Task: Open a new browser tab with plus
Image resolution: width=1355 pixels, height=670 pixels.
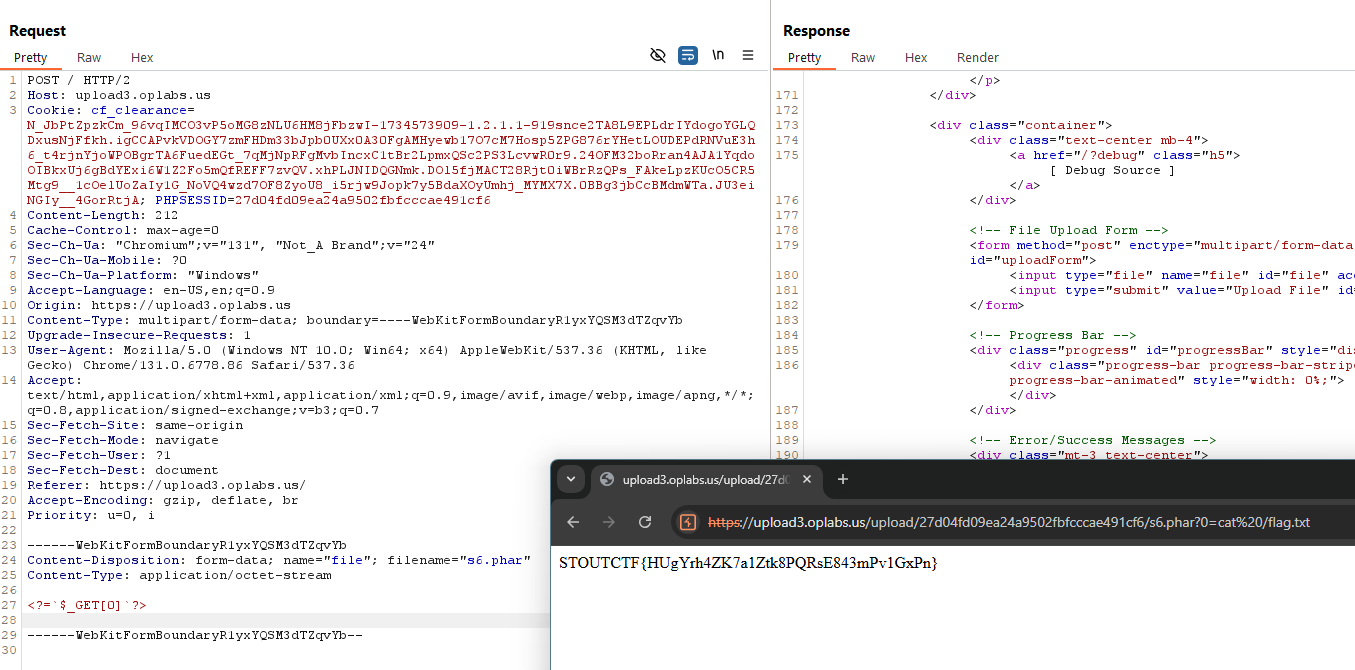Action: [x=842, y=480]
